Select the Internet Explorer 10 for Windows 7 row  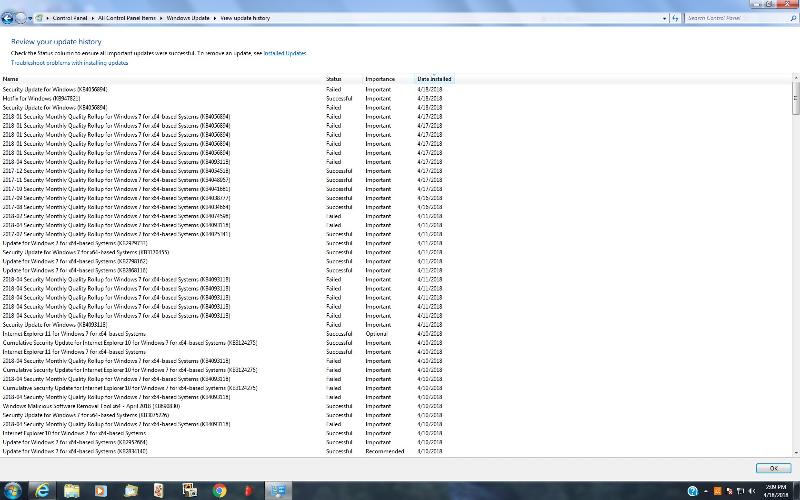click(222, 433)
